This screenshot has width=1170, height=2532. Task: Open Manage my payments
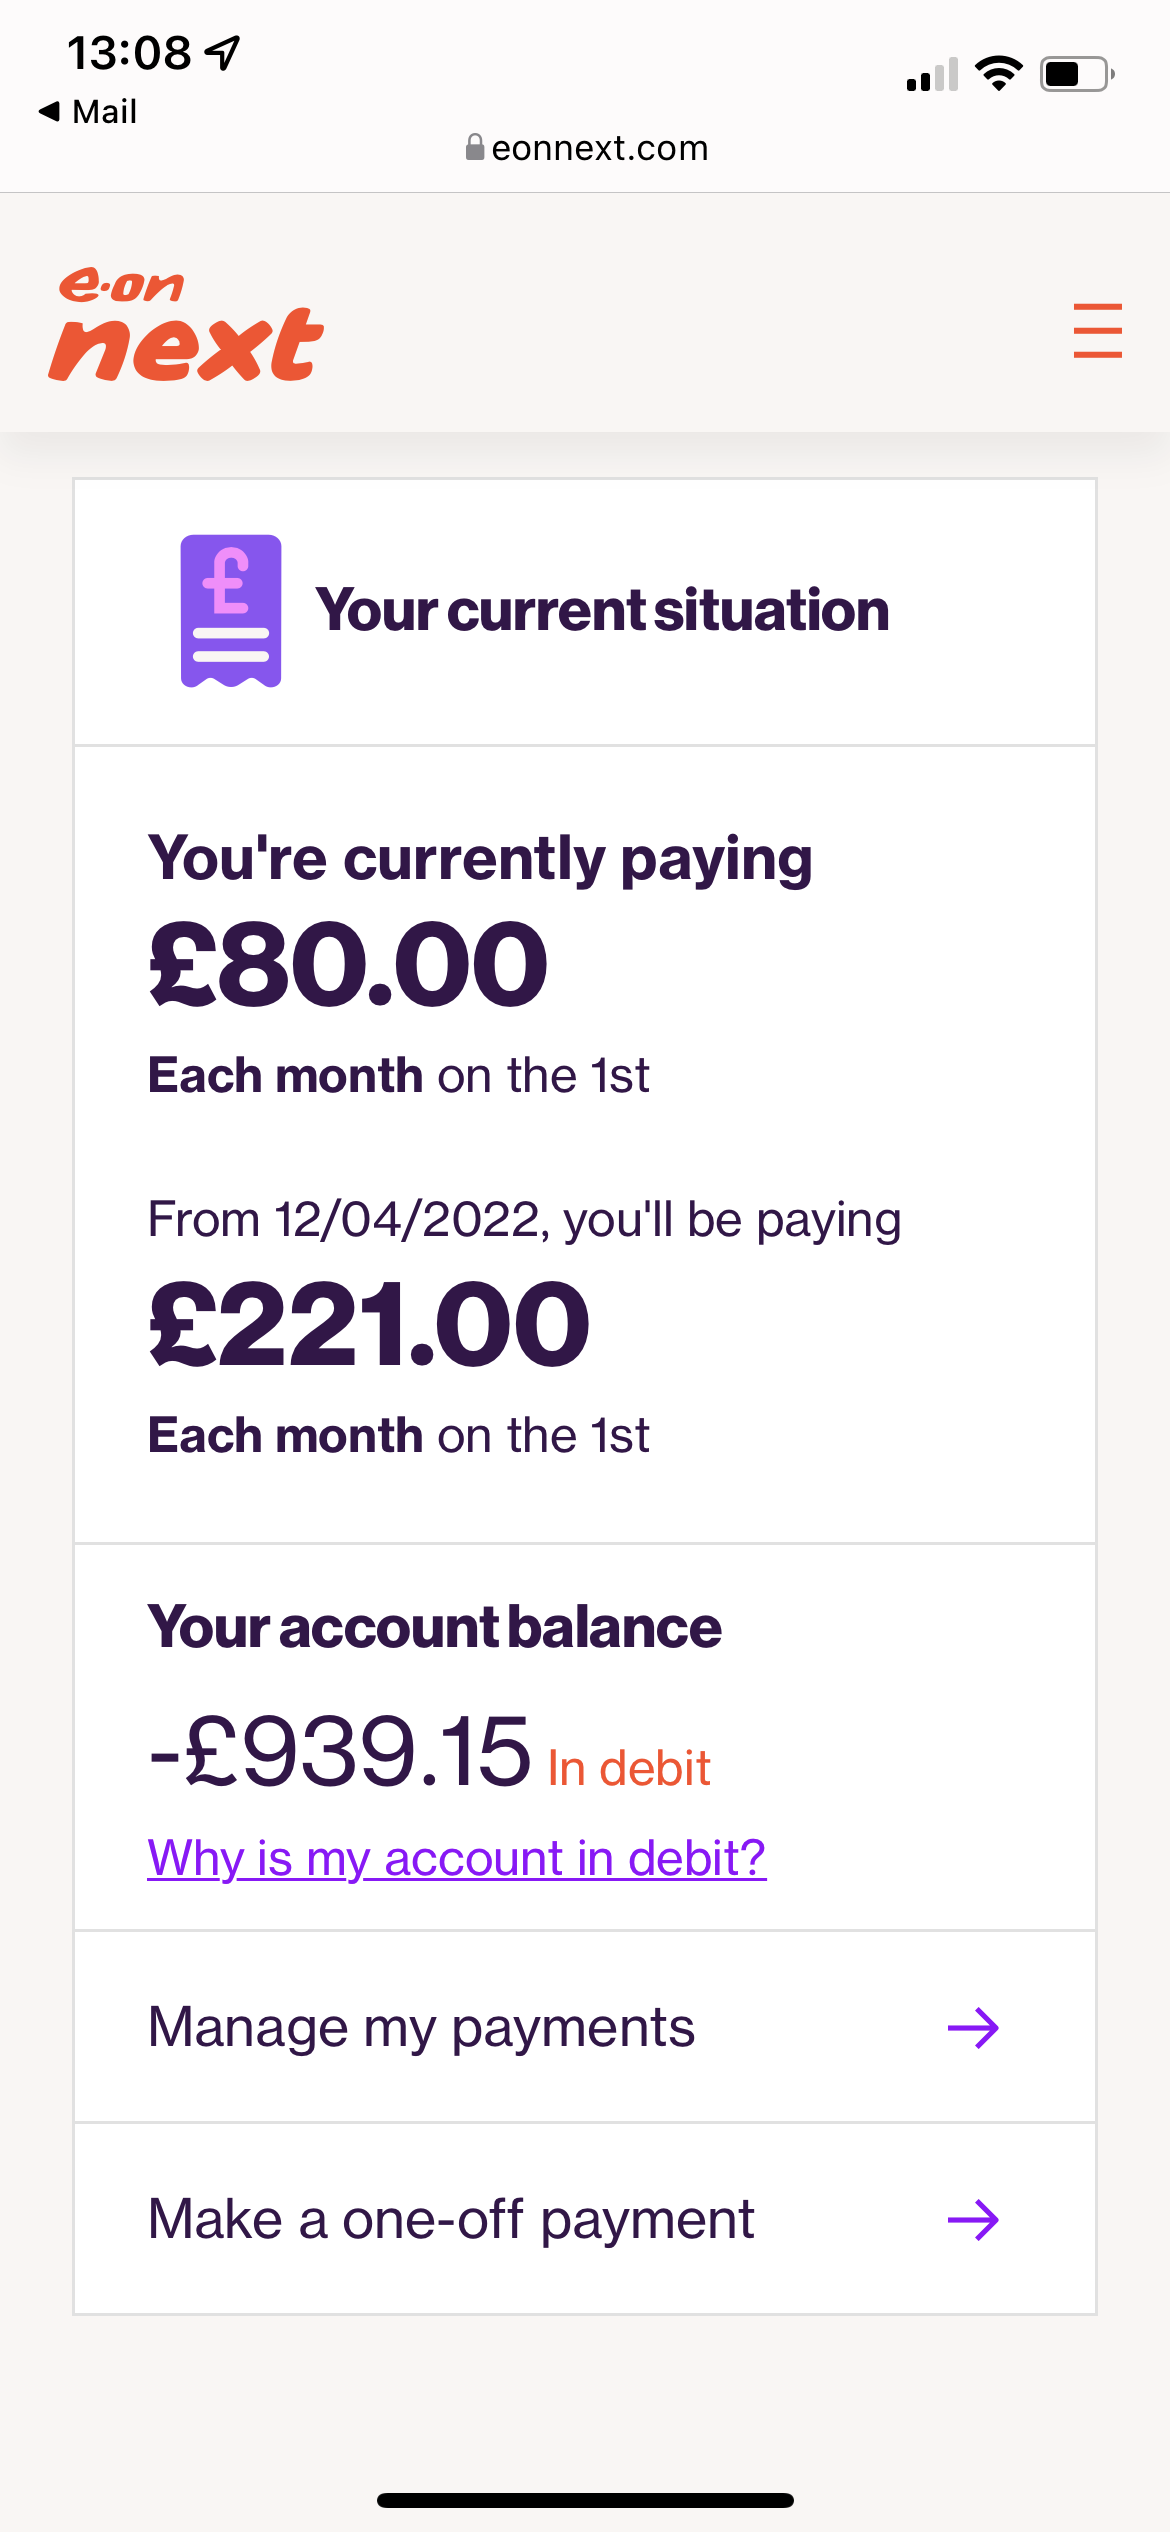(x=585, y=2027)
